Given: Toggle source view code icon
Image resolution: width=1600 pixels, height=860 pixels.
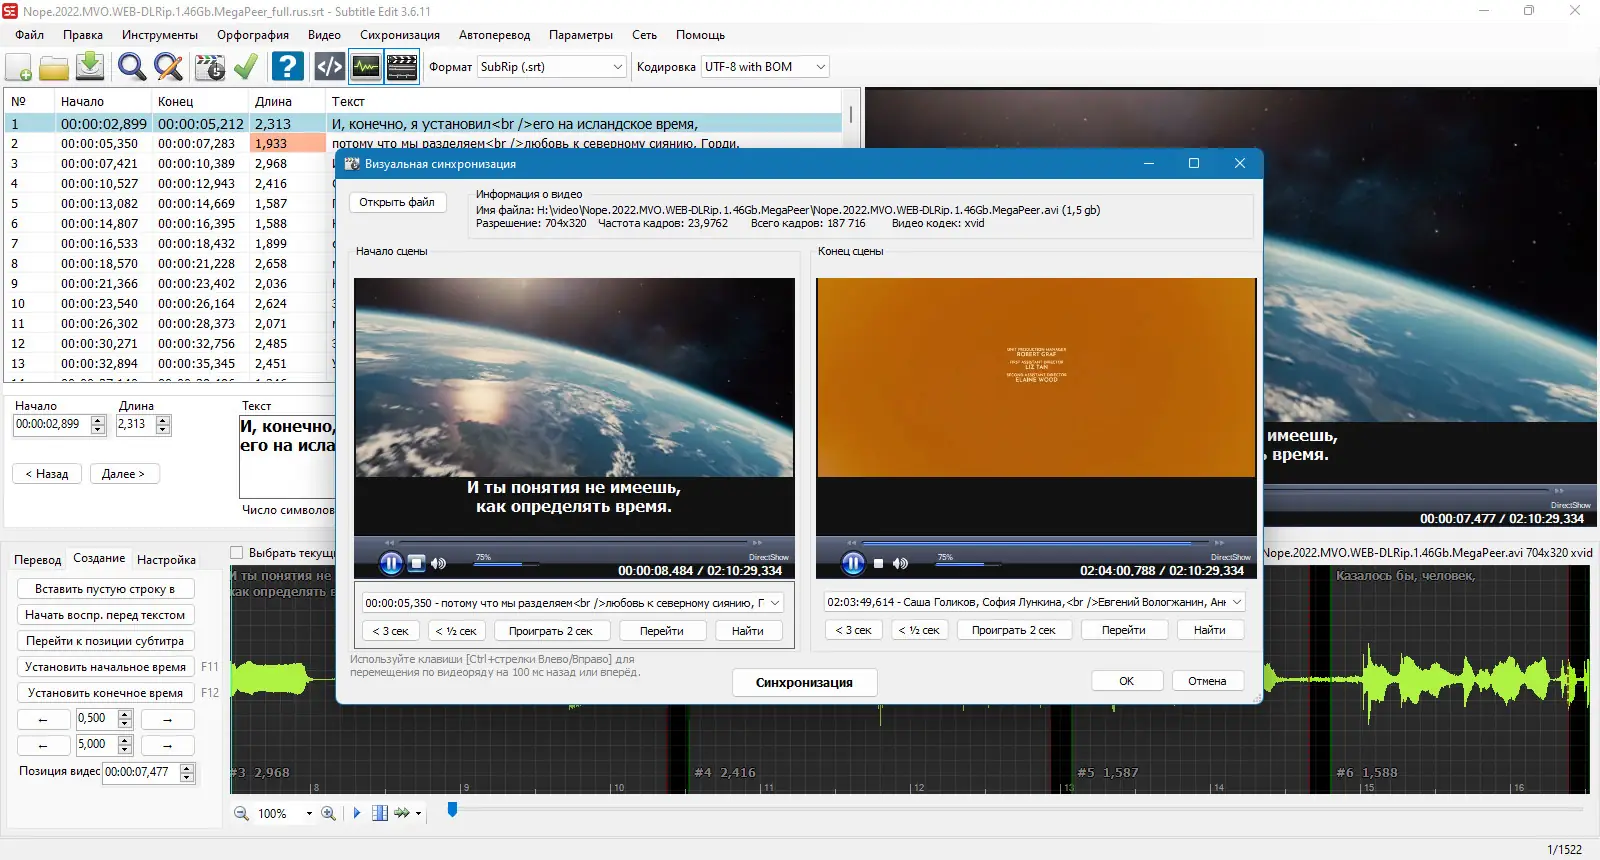Looking at the screenshot, I should [329, 67].
